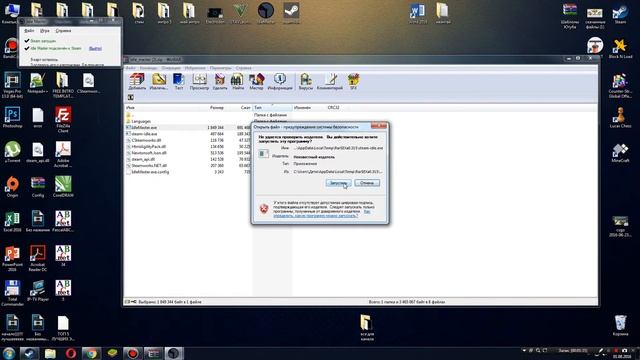Open WinRAR Операции menu
The width and height of the screenshot is (640, 360).
click(x=171, y=68)
